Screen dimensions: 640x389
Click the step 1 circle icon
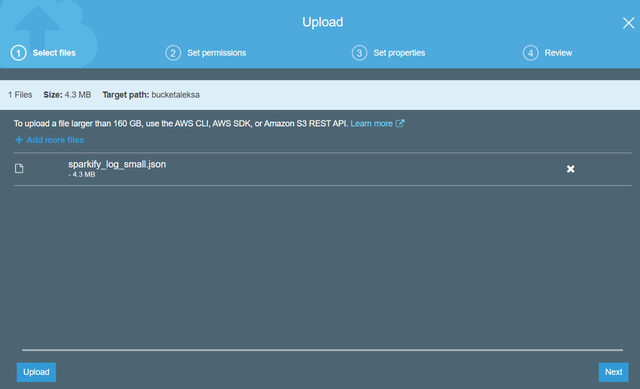(18, 53)
